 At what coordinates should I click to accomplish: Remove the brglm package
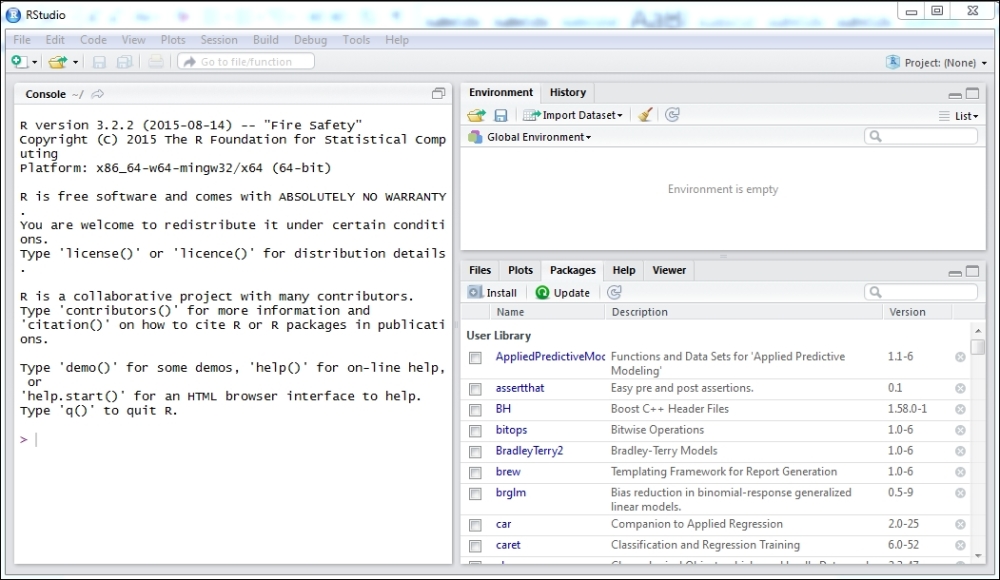(960, 493)
